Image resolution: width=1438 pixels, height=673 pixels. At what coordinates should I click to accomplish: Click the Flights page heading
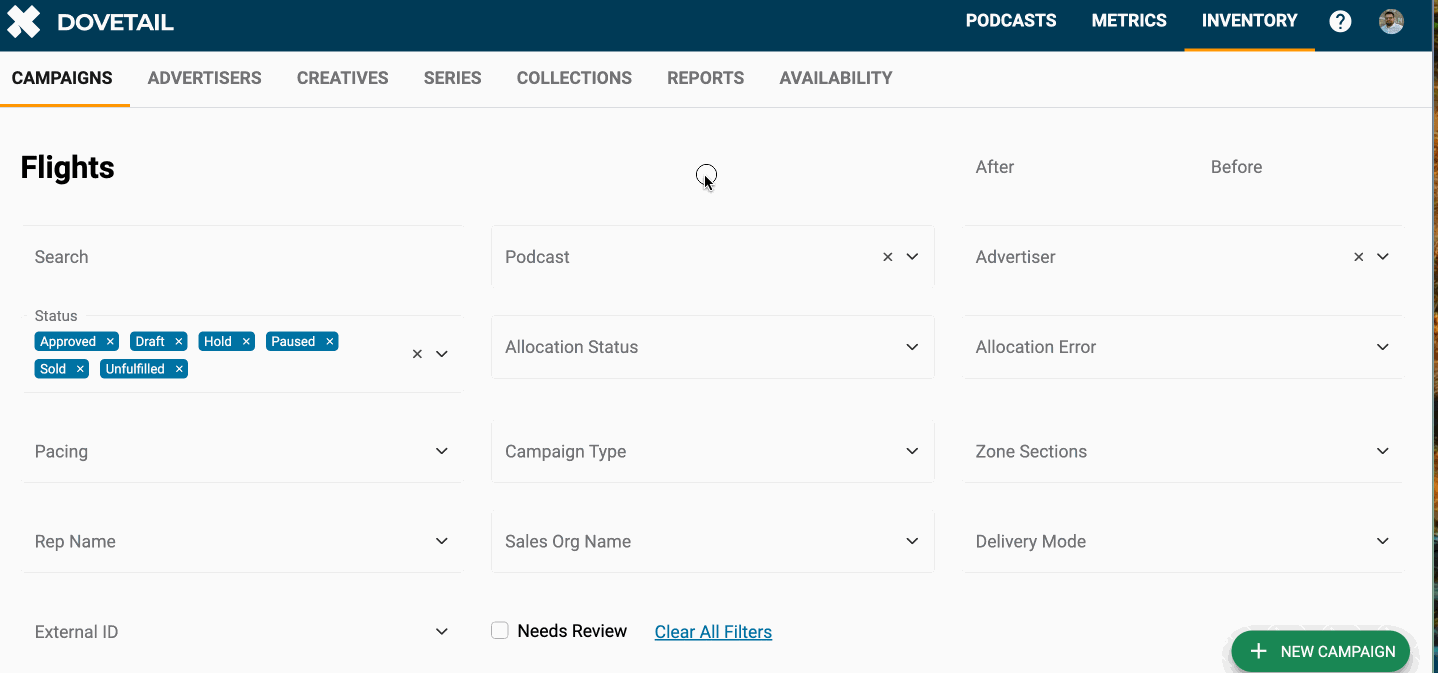click(68, 167)
